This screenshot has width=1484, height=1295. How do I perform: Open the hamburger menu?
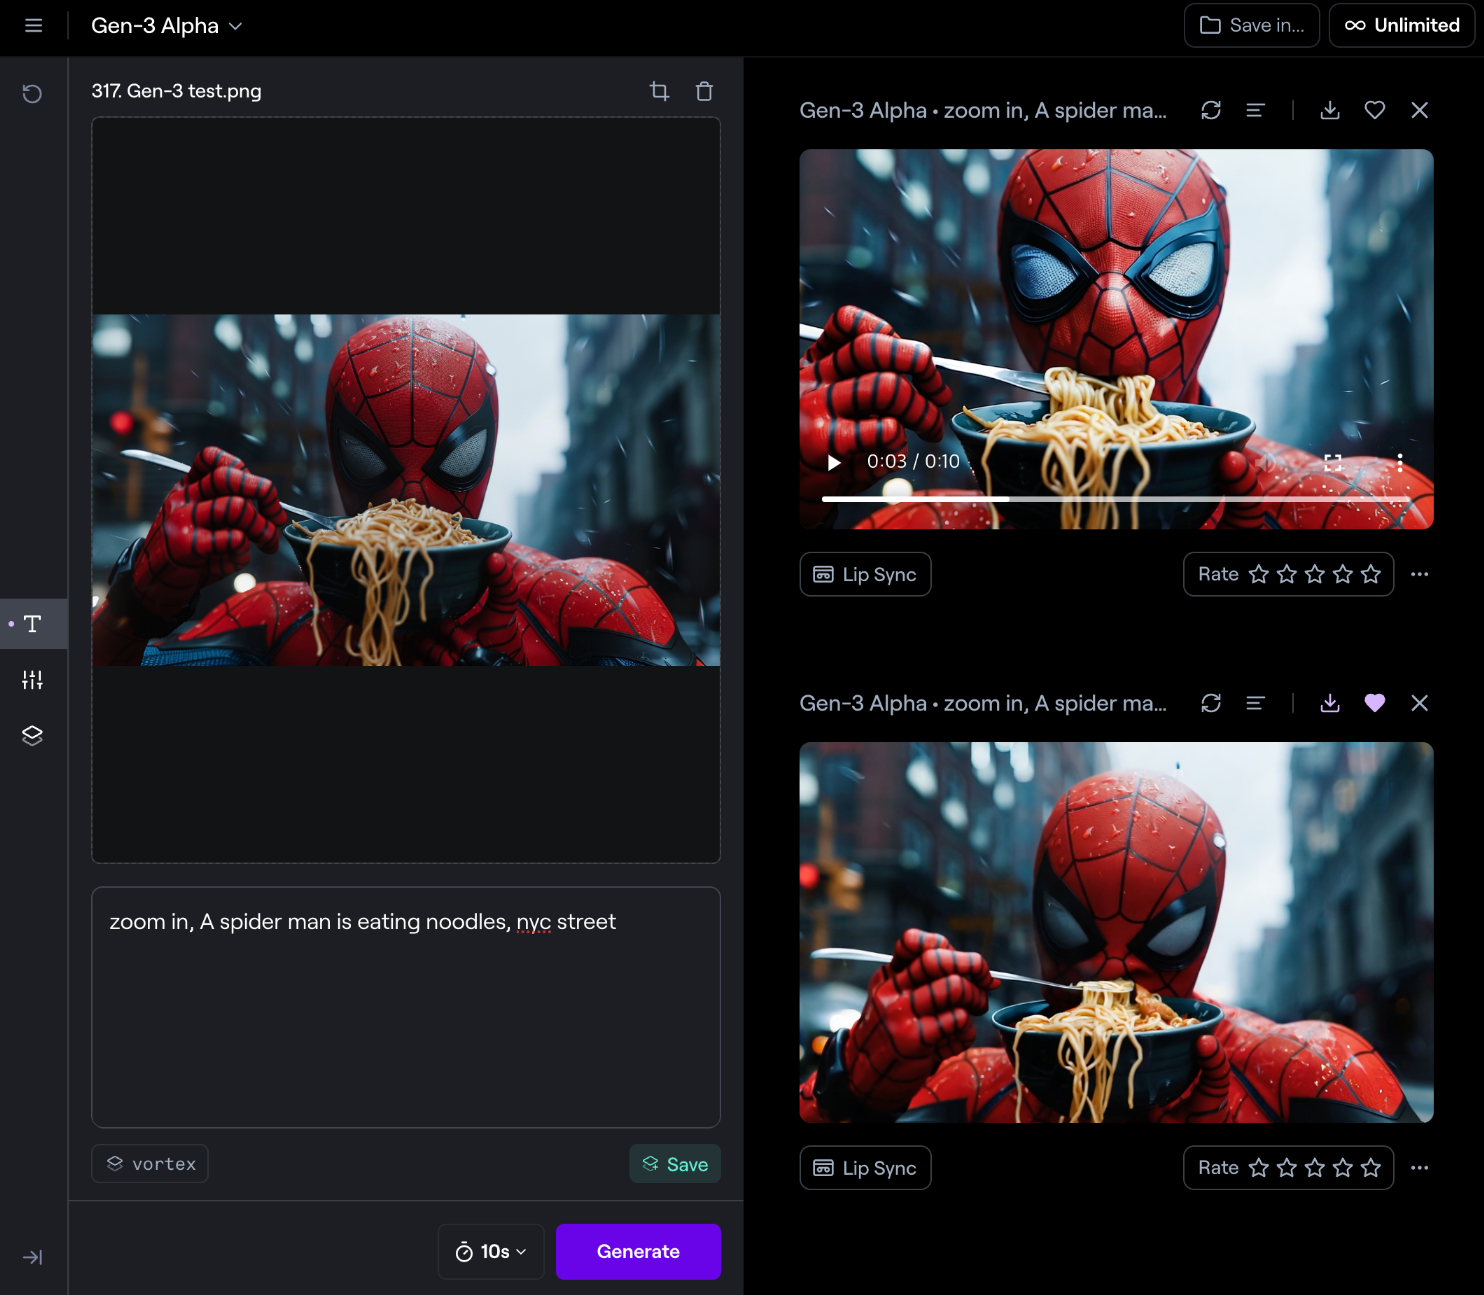click(33, 26)
